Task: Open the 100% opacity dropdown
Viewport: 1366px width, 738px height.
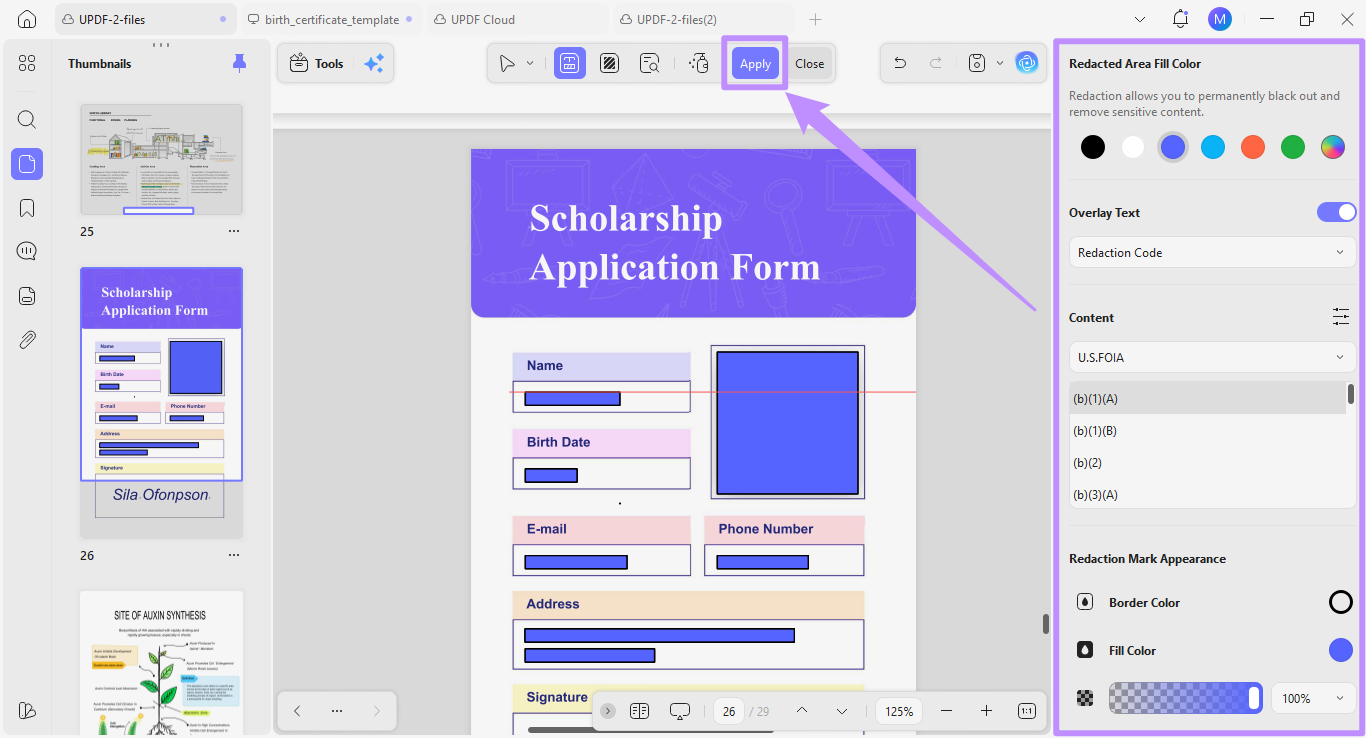Action: 1313,698
